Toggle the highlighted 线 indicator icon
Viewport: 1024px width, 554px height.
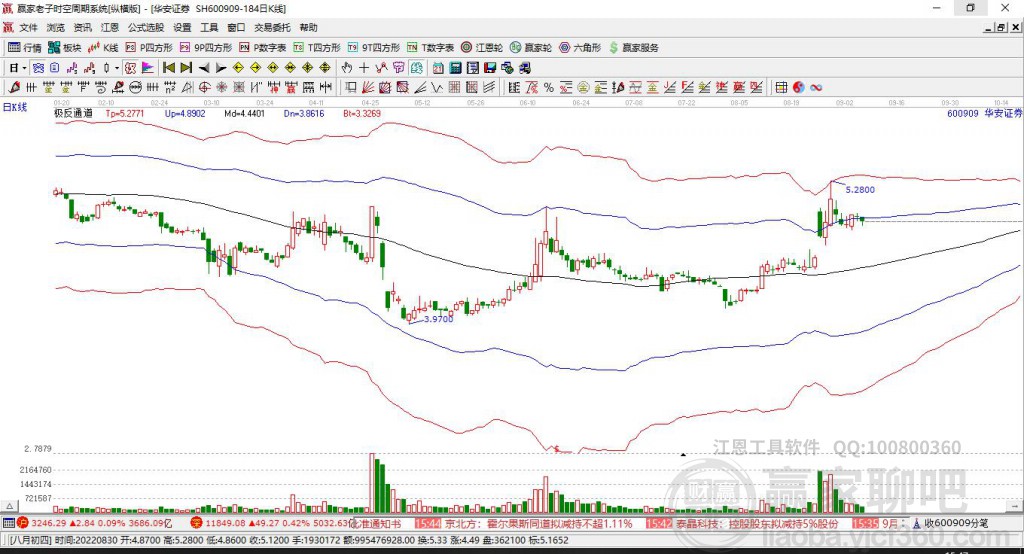415,67
